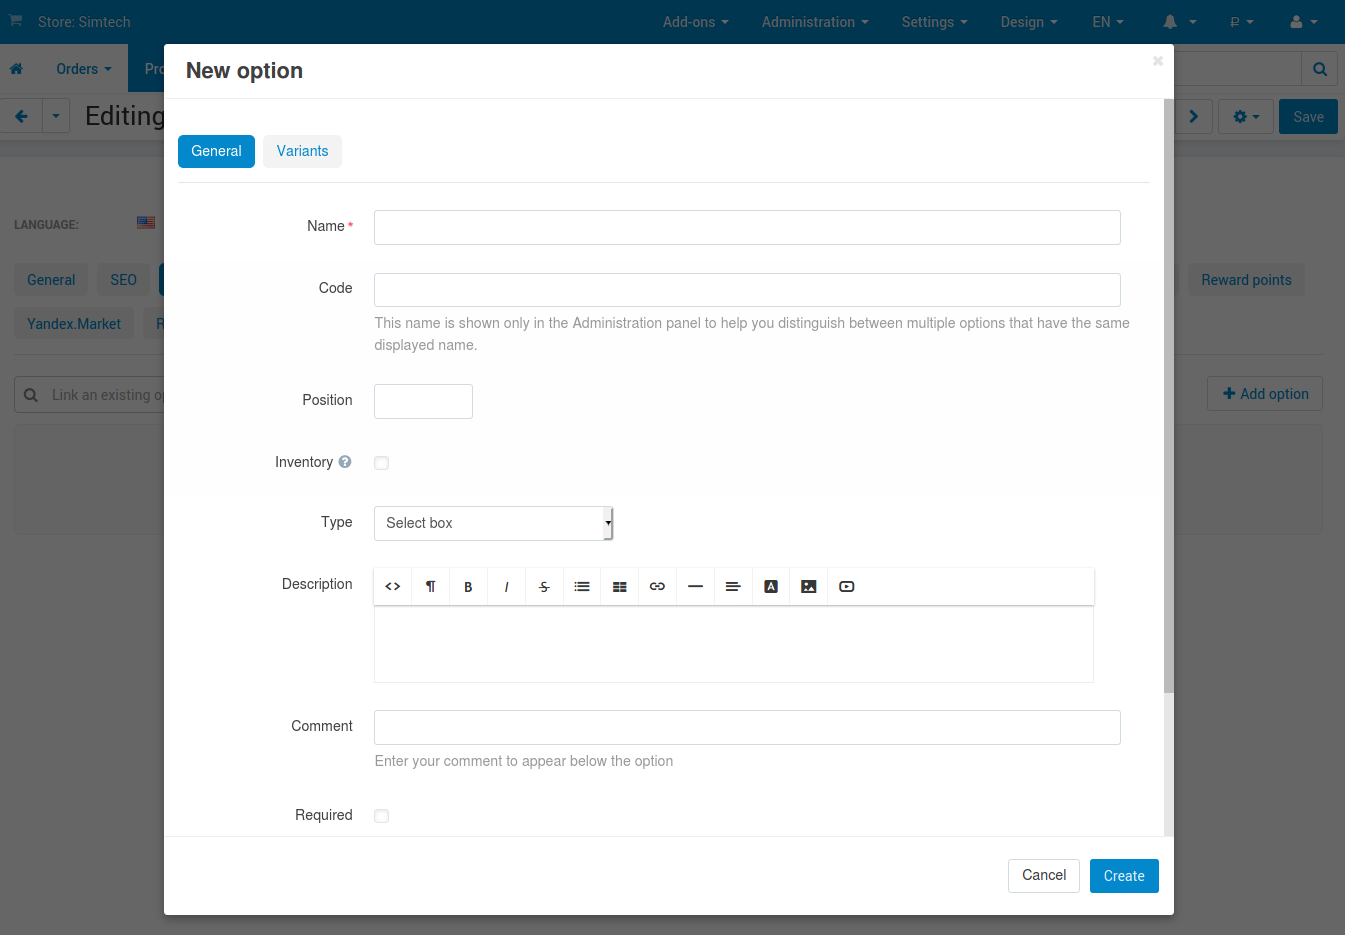The height and width of the screenshot is (935, 1345).
Task: Insert a link in Description editor
Action: 657,587
